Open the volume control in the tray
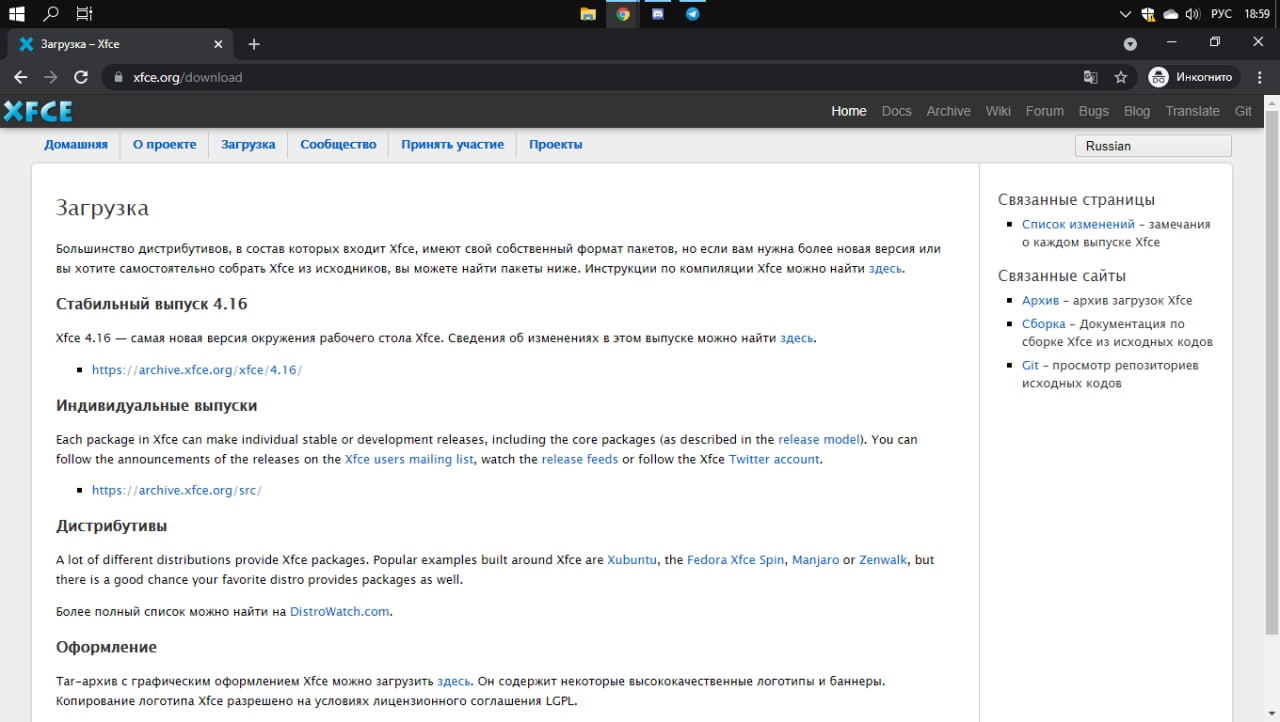The width and height of the screenshot is (1280, 722). coord(1192,14)
